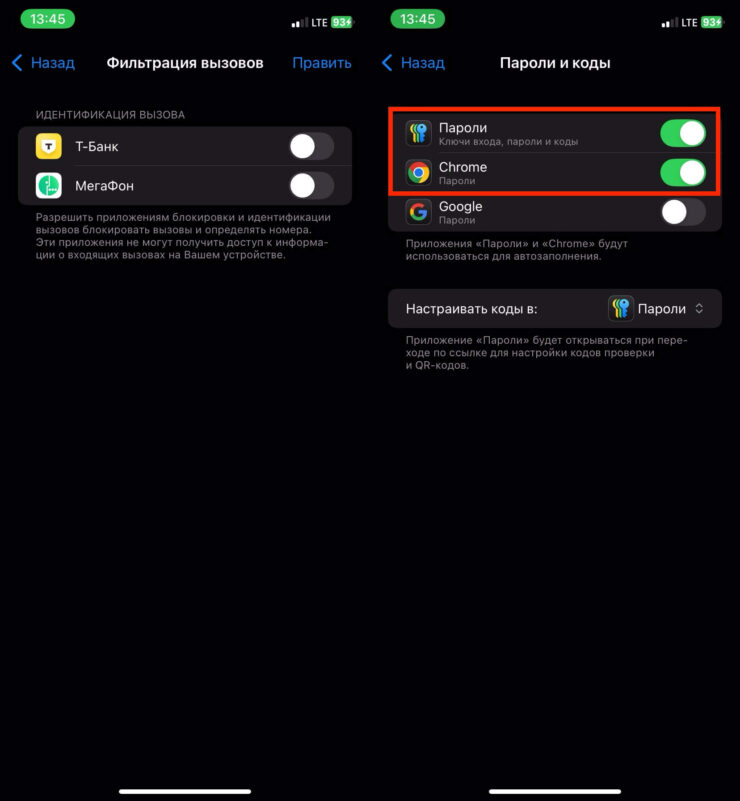Turn off Chrome passwords switch
The height and width of the screenshot is (801, 740).
pyautogui.click(x=683, y=173)
